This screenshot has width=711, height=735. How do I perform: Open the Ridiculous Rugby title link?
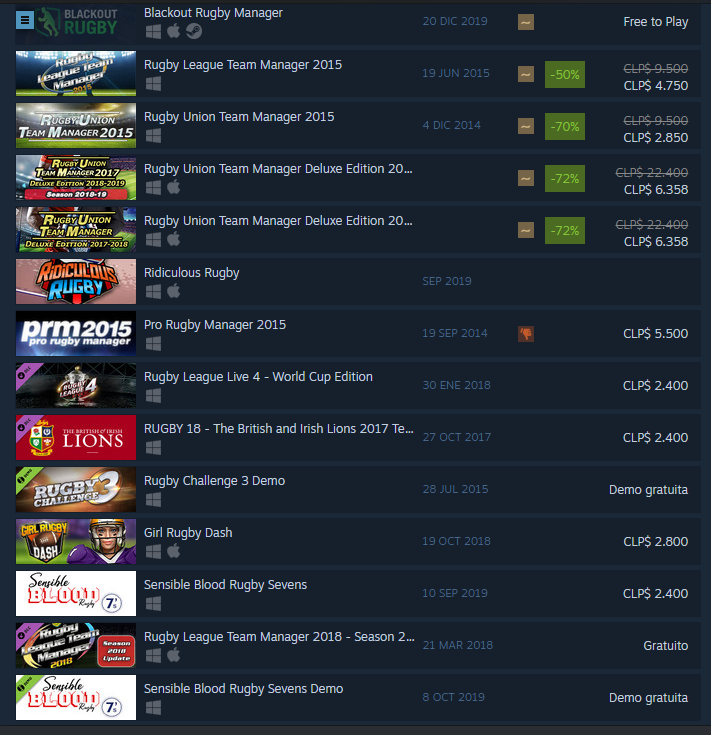[192, 273]
